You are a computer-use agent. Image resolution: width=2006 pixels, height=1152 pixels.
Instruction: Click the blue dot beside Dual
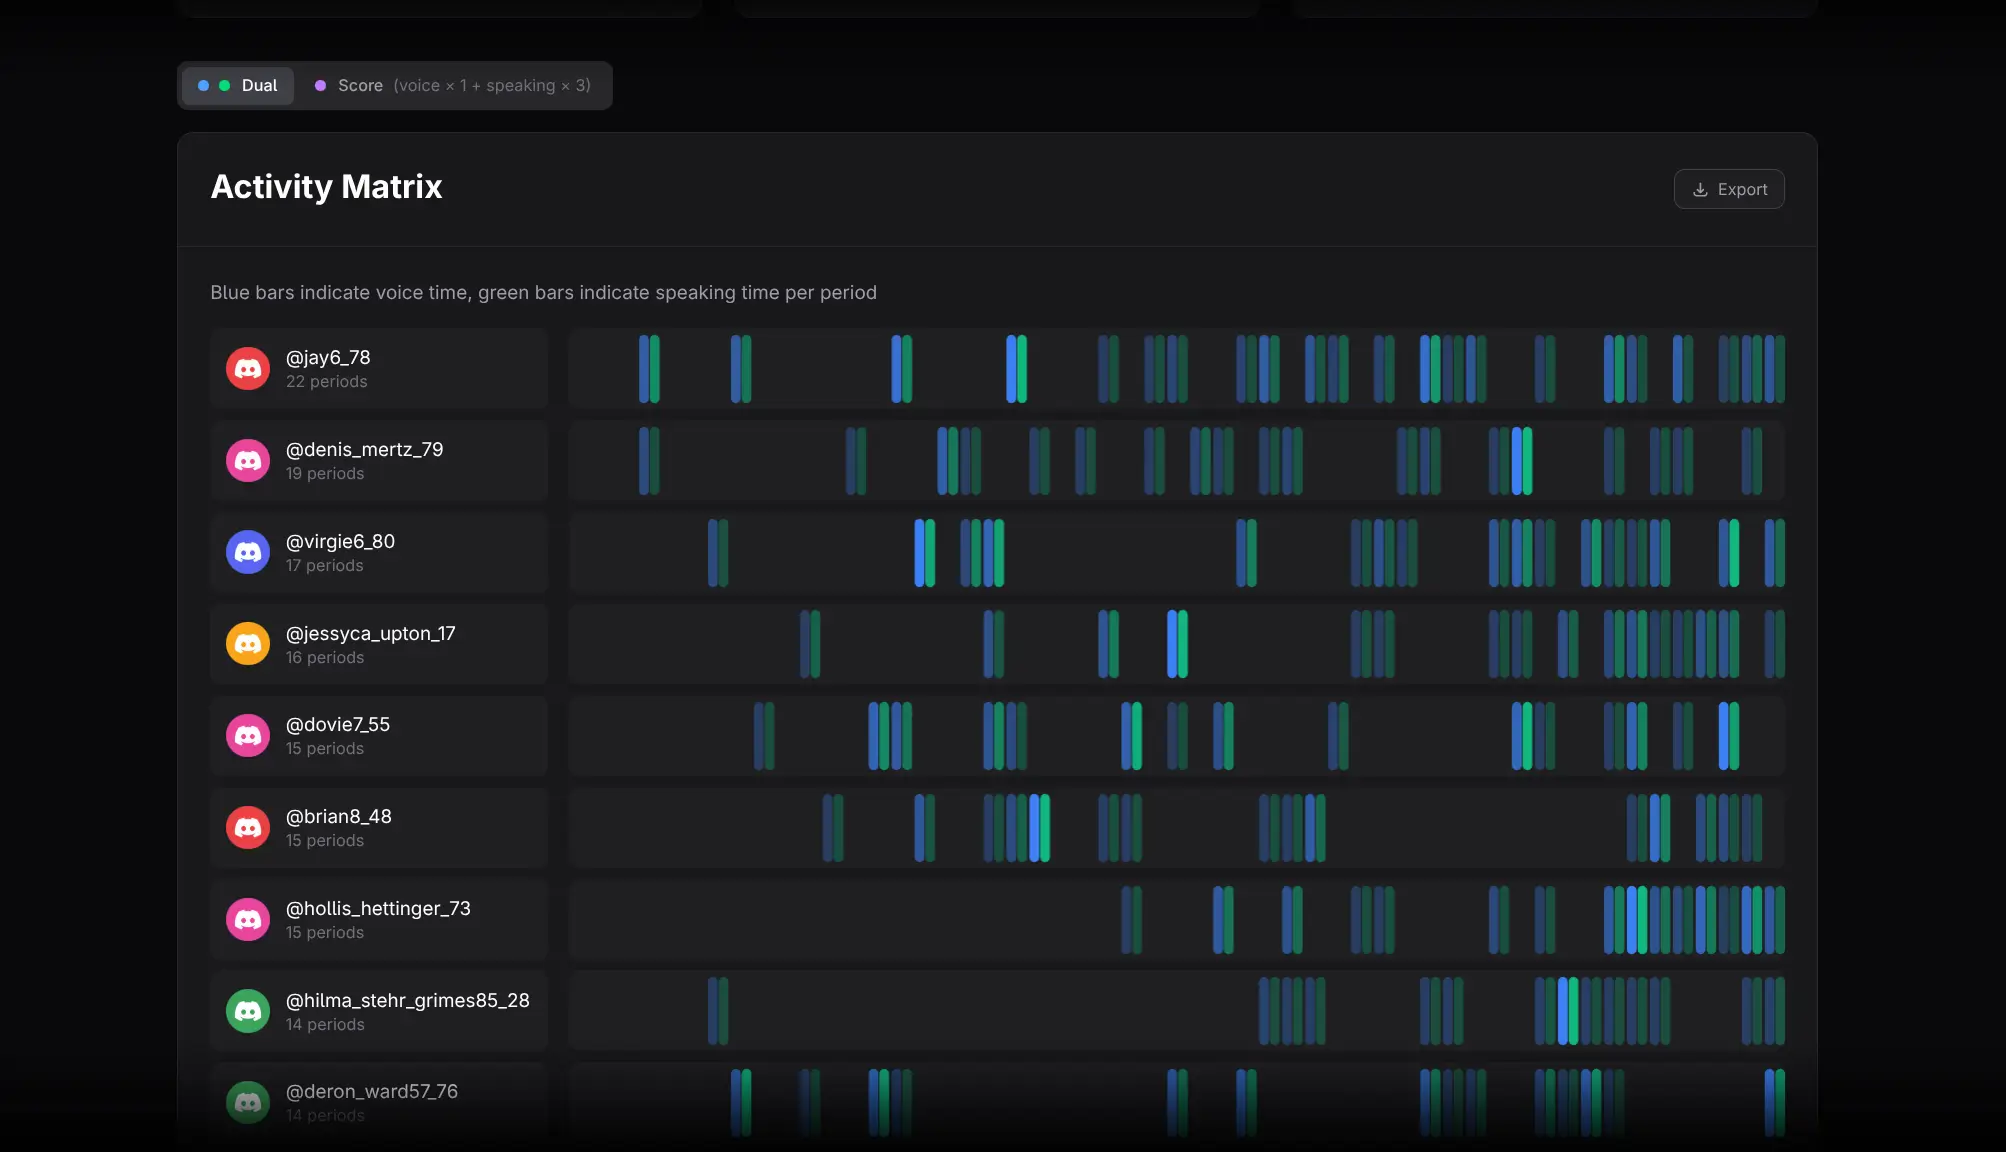pos(204,86)
